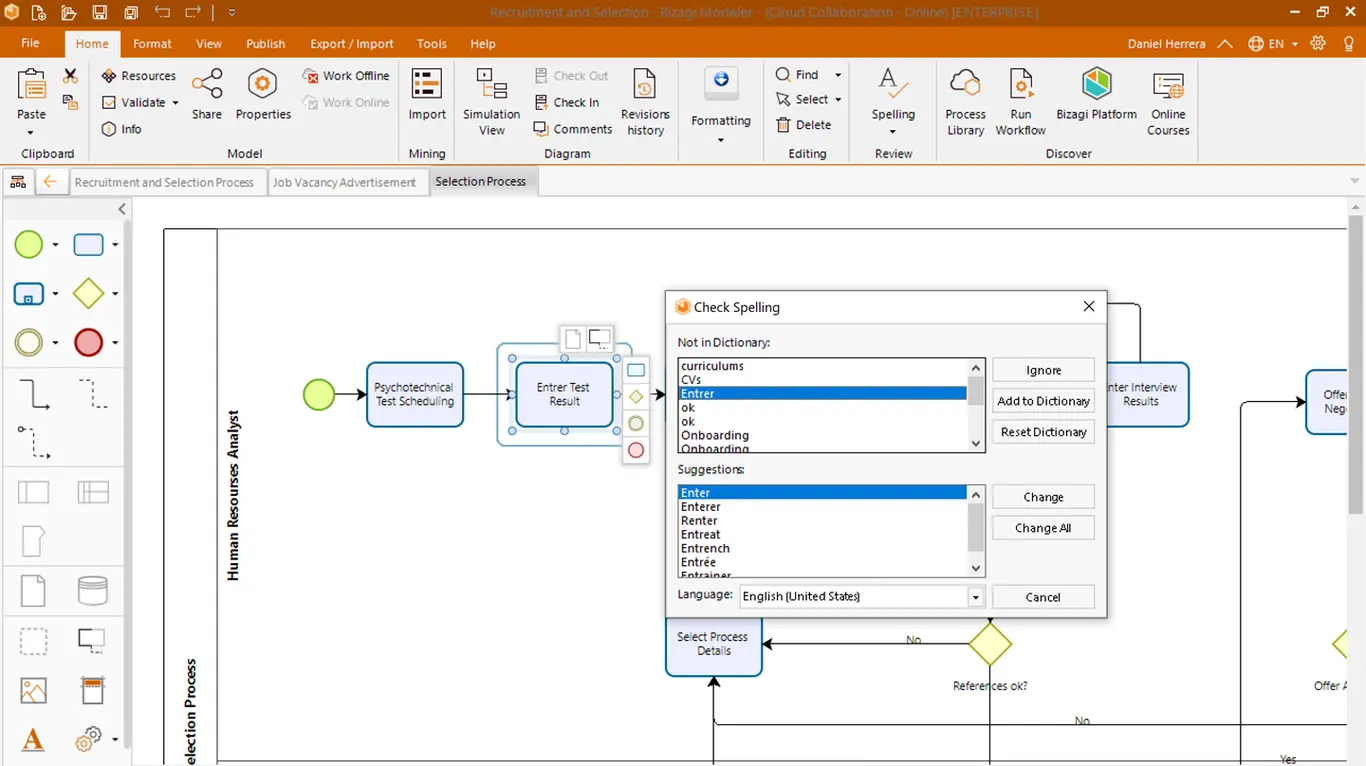
Task: Open the Share model icon
Action: 207,96
